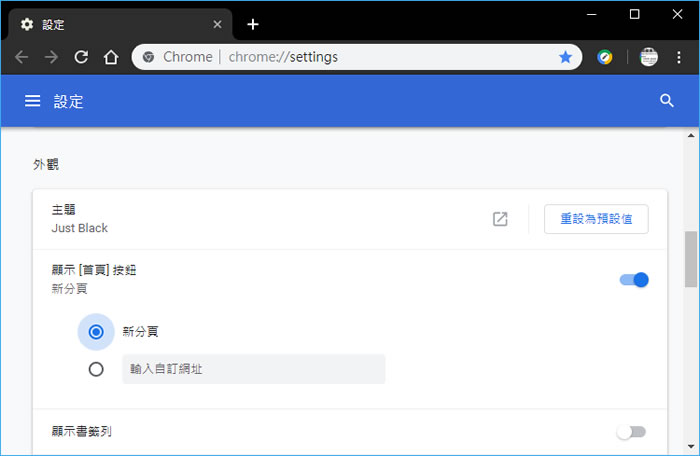The height and width of the screenshot is (456, 700).
Task: Select the custom URL radio button
Action: (96, 369)
